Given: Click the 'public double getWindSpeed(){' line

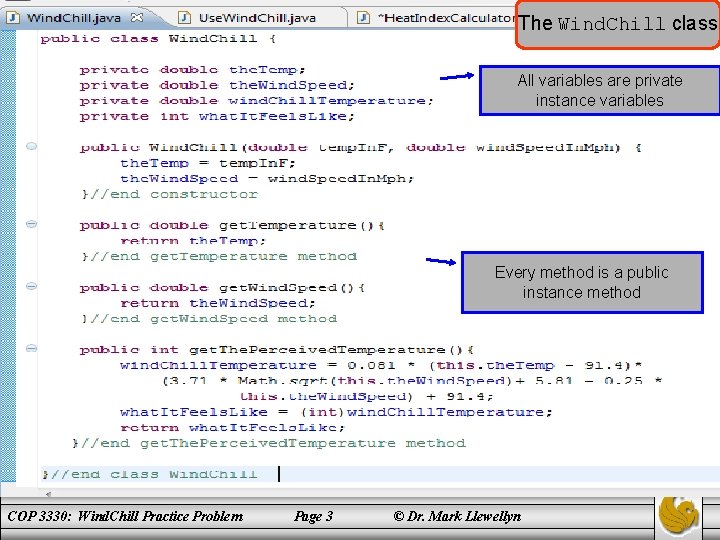Looking at the screenshot, I should coord(222,288).
